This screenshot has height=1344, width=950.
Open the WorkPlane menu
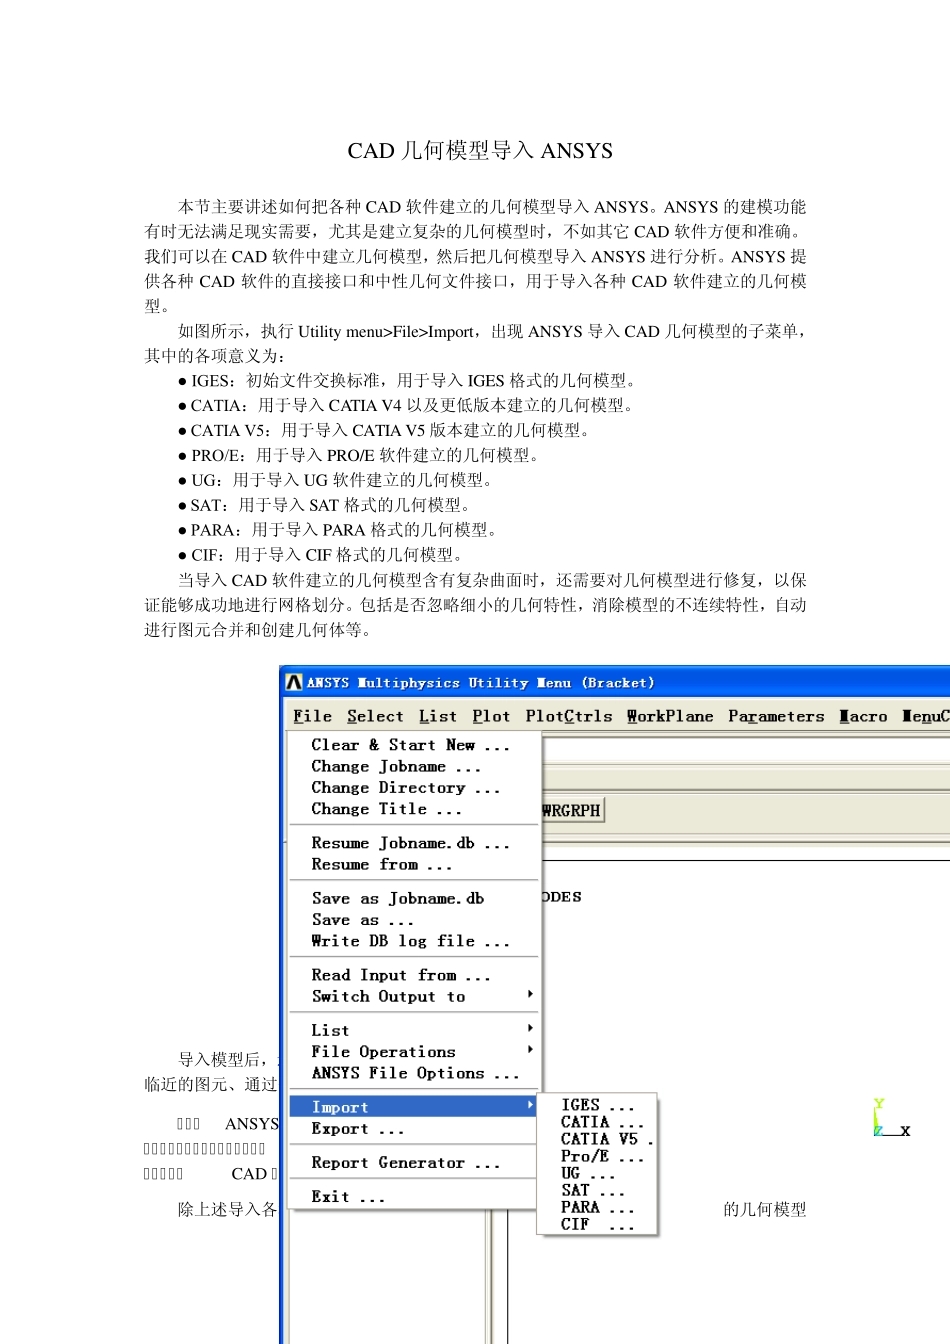click(670, 716)
